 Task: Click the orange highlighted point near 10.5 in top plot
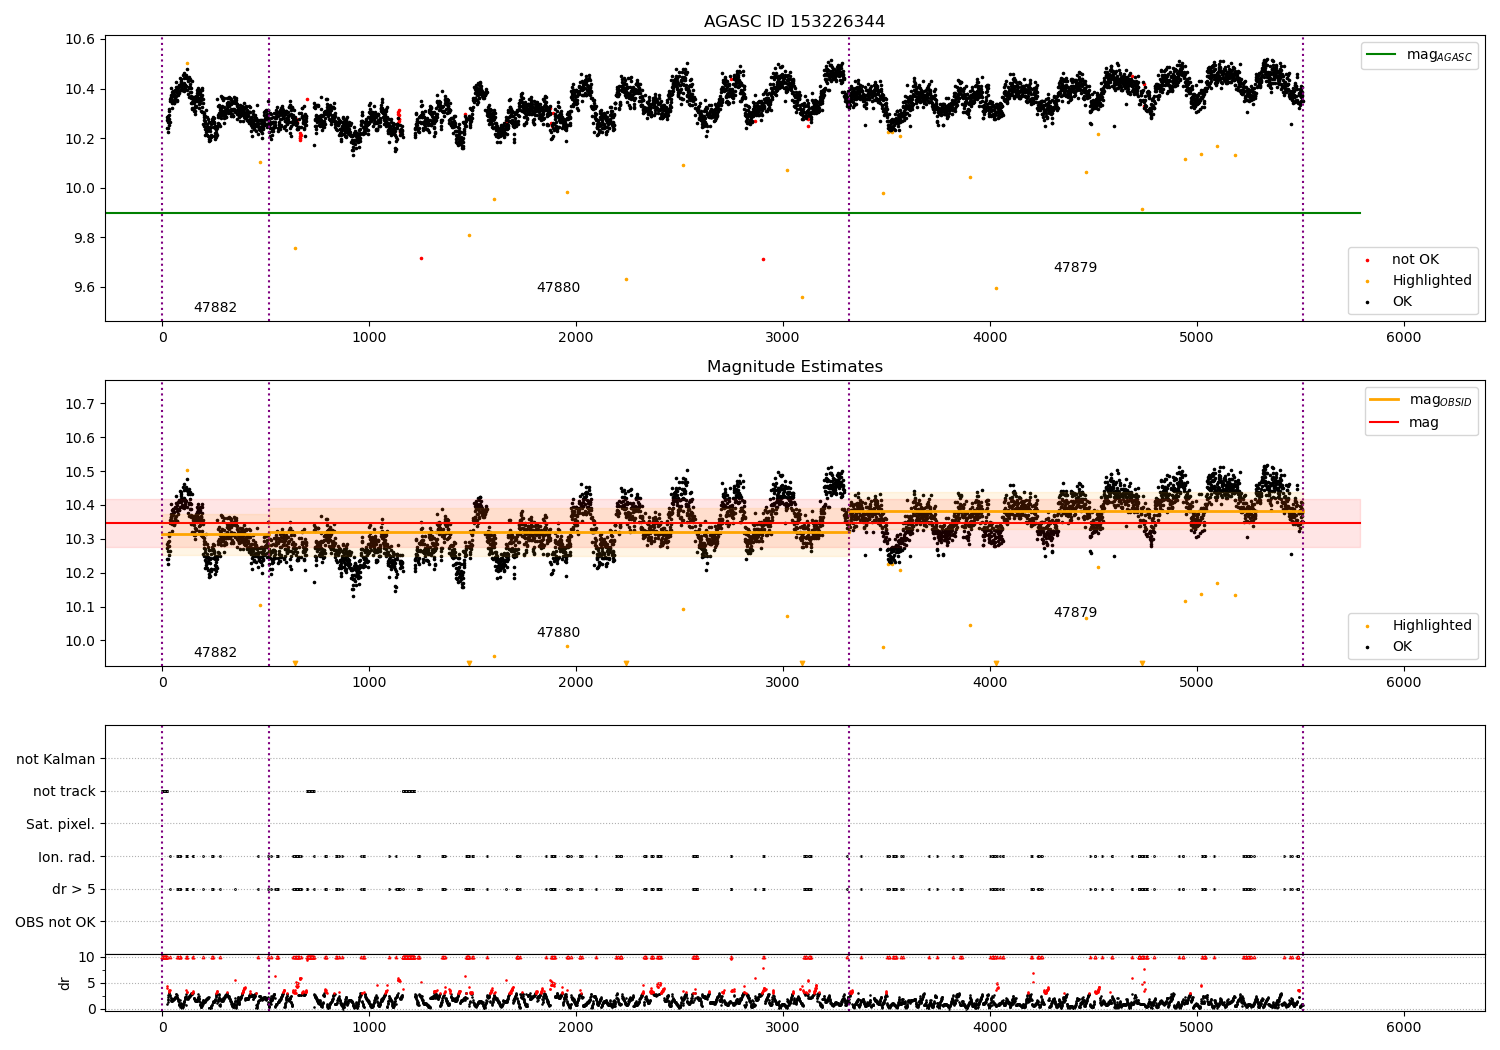click(187, 63)
